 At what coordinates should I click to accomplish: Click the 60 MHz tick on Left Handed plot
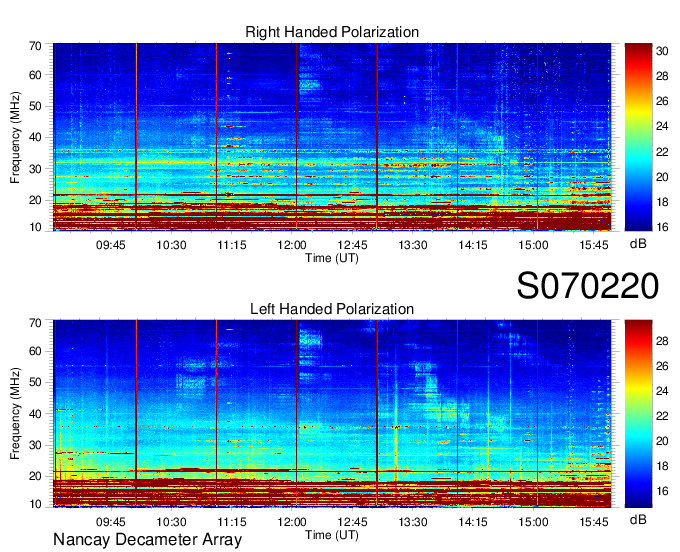coord(35,352)
